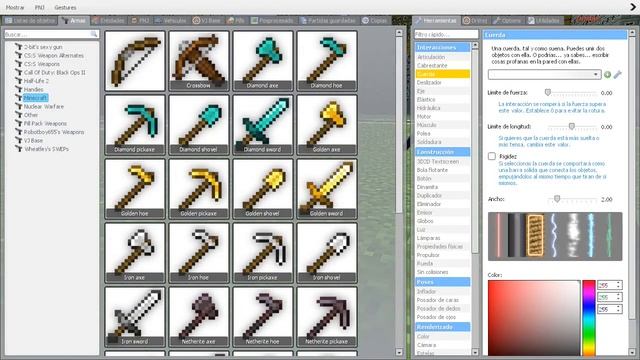Choose the Netherite pickaxe
640x360 pixels.
click(327, 317)
